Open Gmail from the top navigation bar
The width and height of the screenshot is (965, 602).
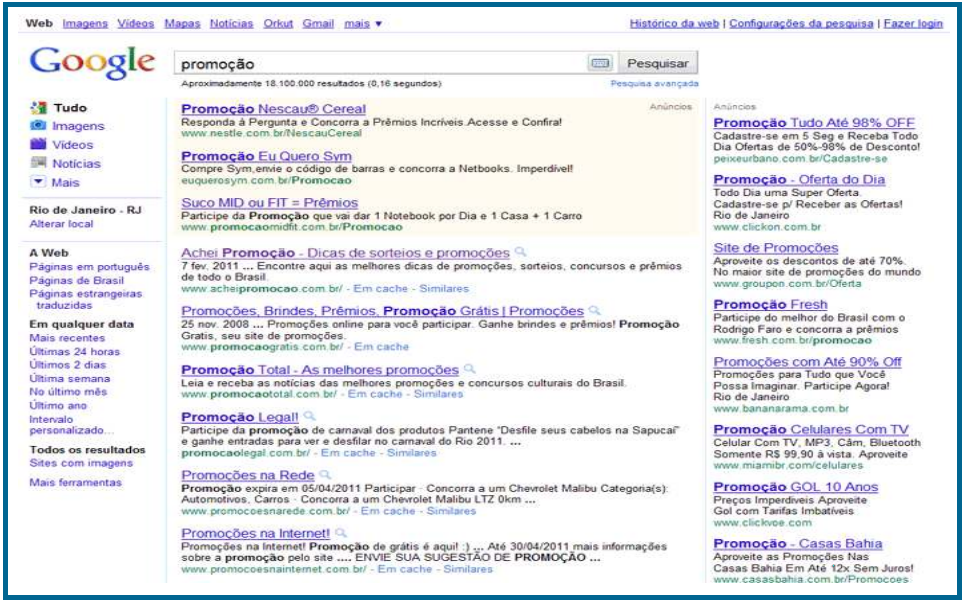click(x=318, y=23)
